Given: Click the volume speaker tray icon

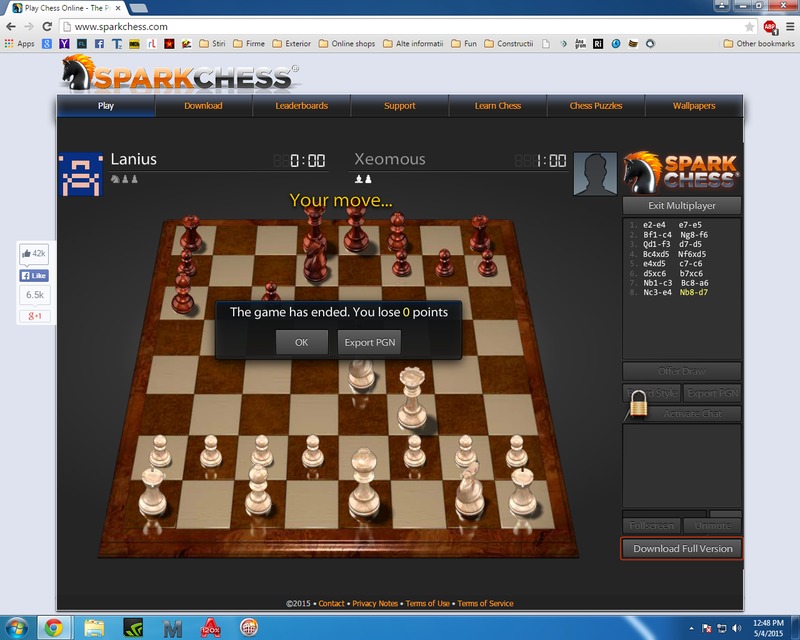Looking at the screenshot, I should pos(736,628).
